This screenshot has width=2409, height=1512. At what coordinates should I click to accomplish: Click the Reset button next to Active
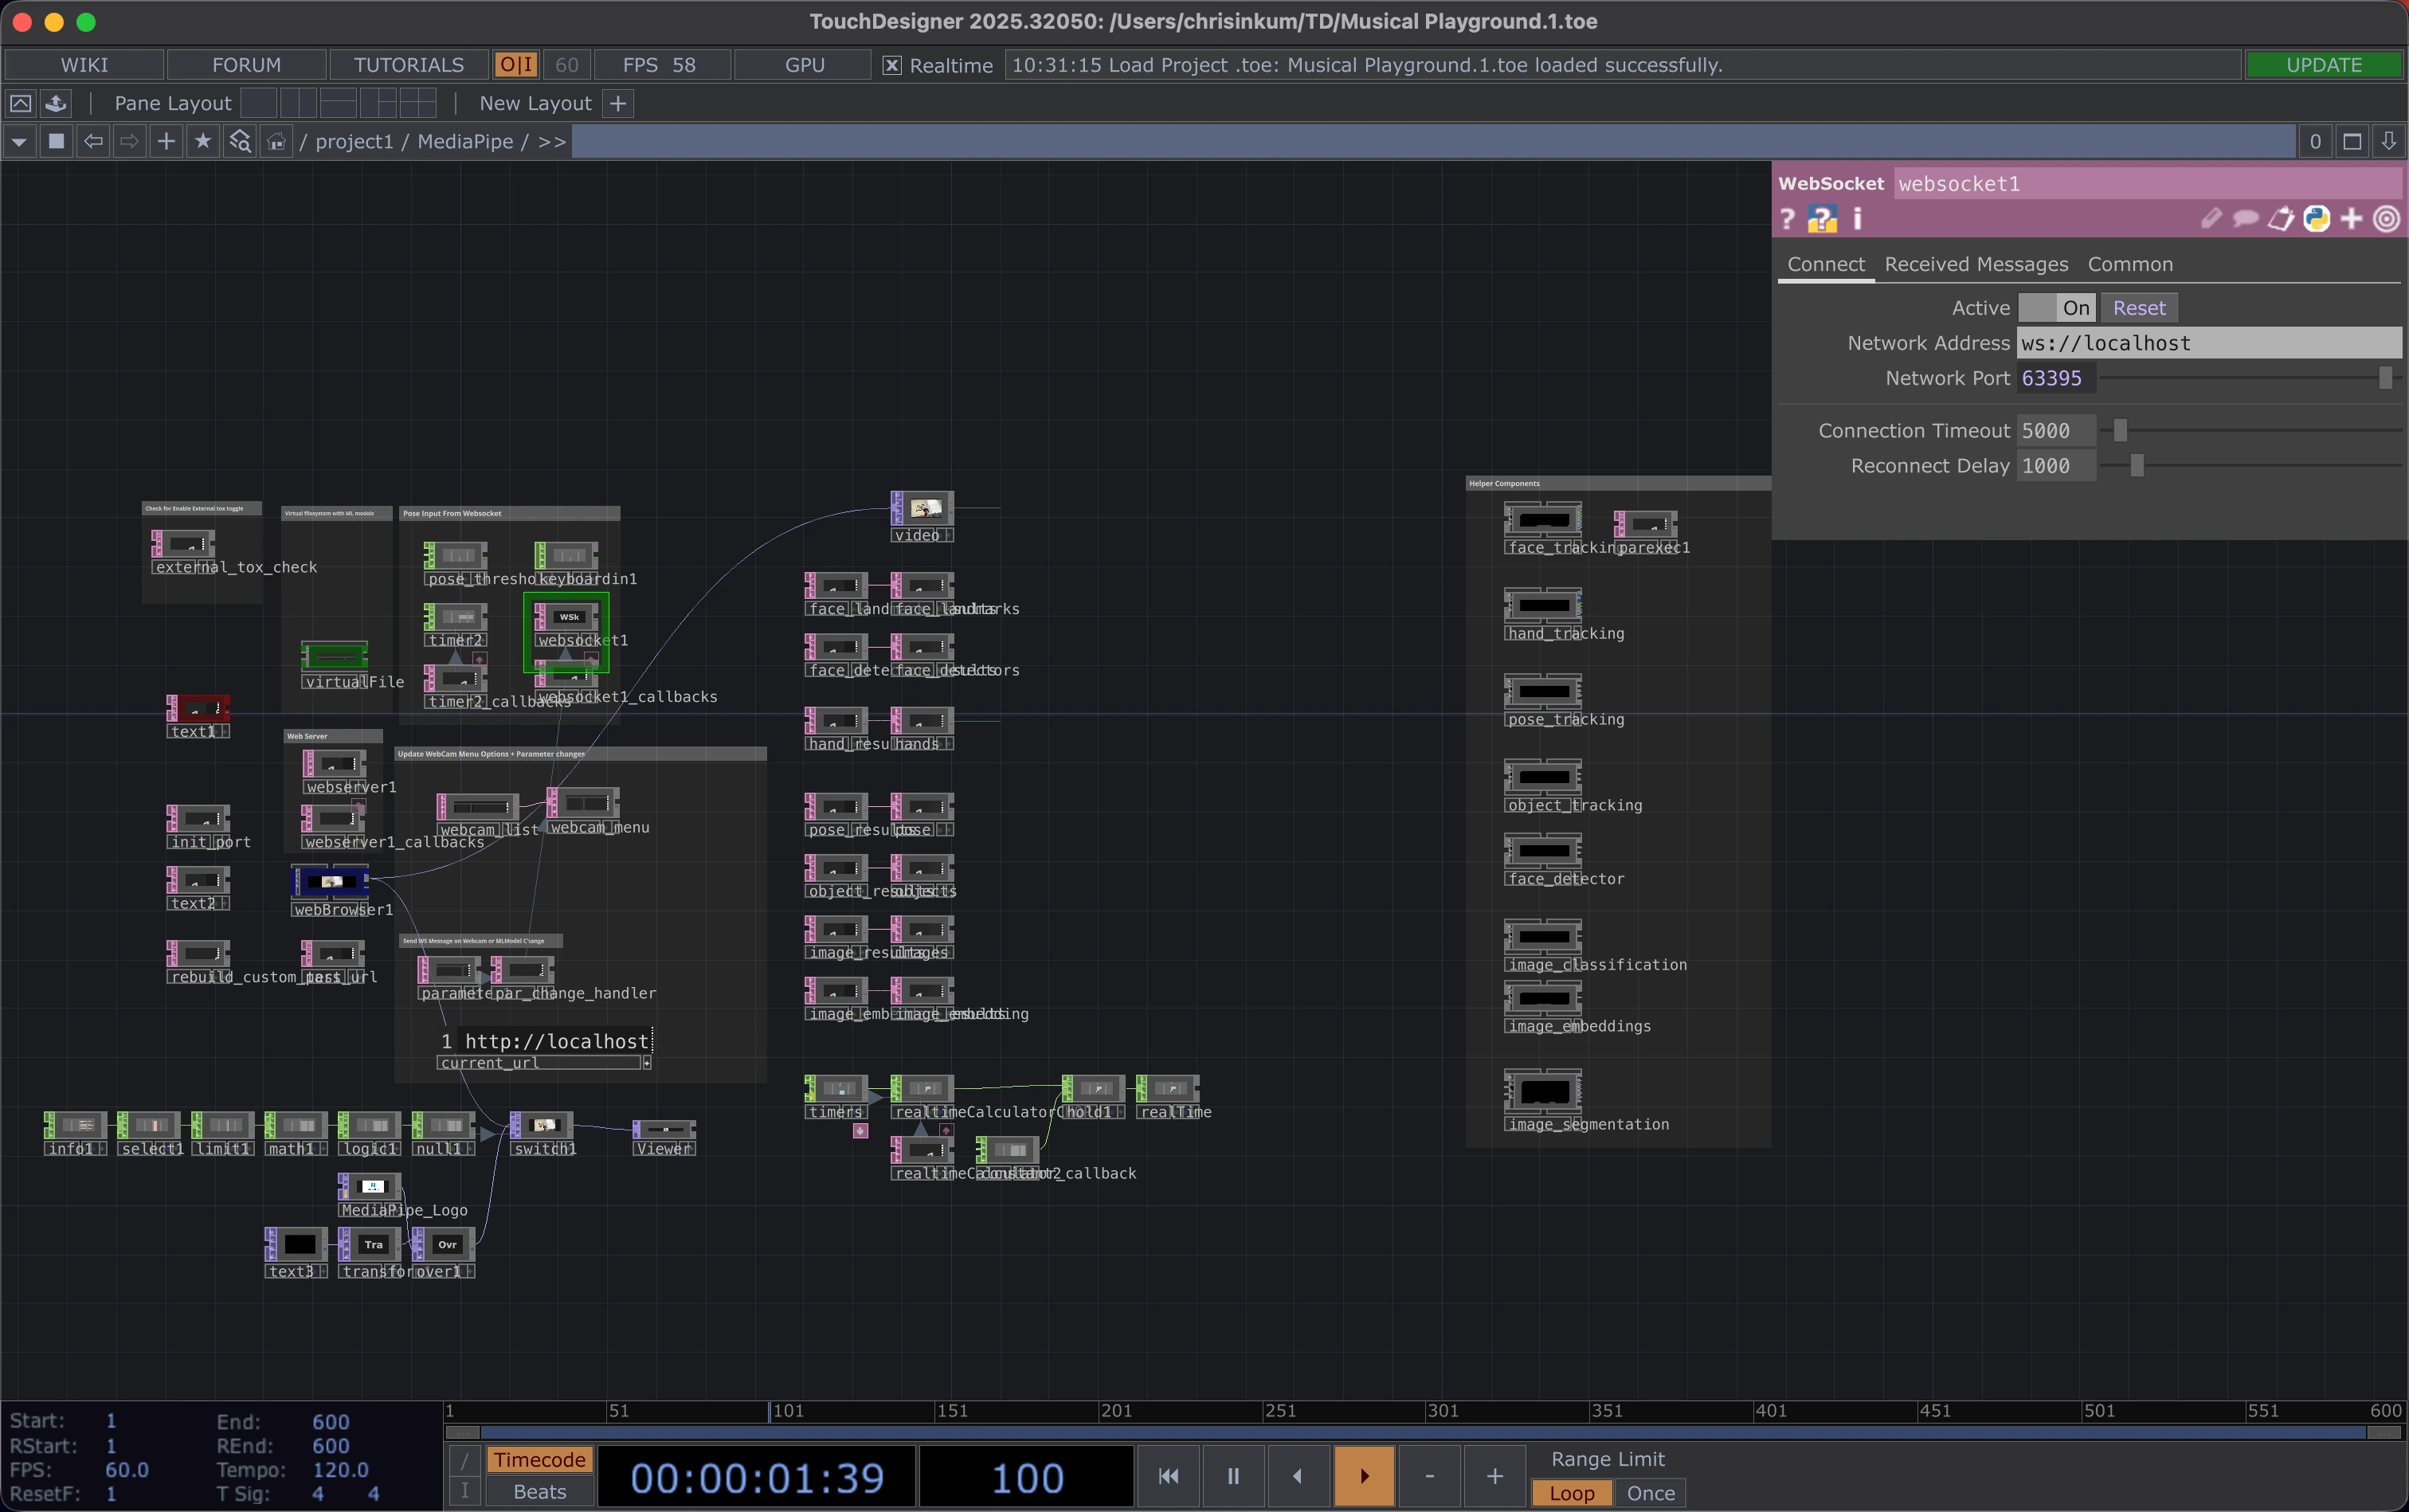pos(2139,308)
